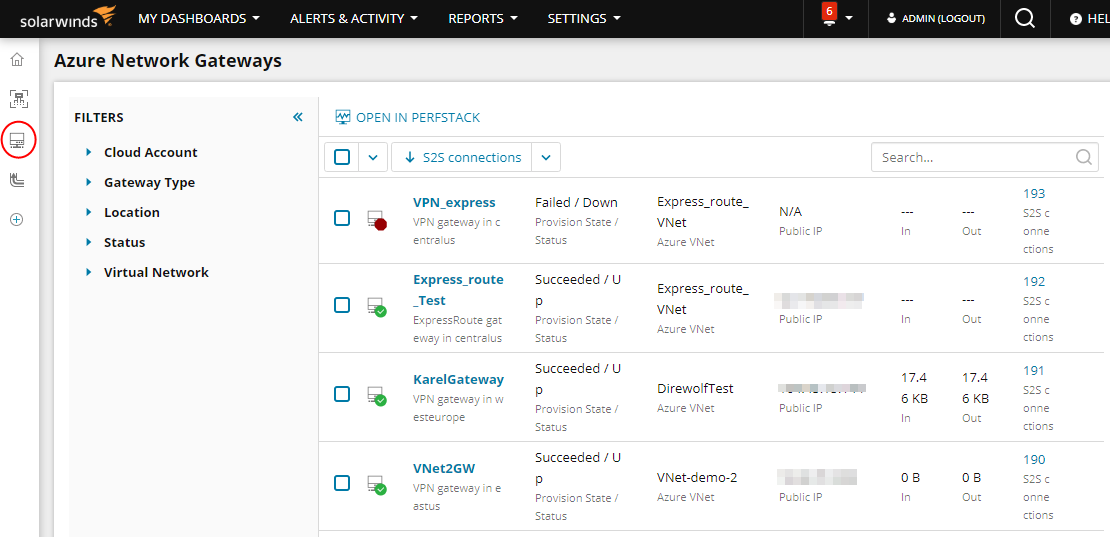Click the VPN_express down status icon
The height and width of the screenshot is (537, 1110).
coord(376,221)
